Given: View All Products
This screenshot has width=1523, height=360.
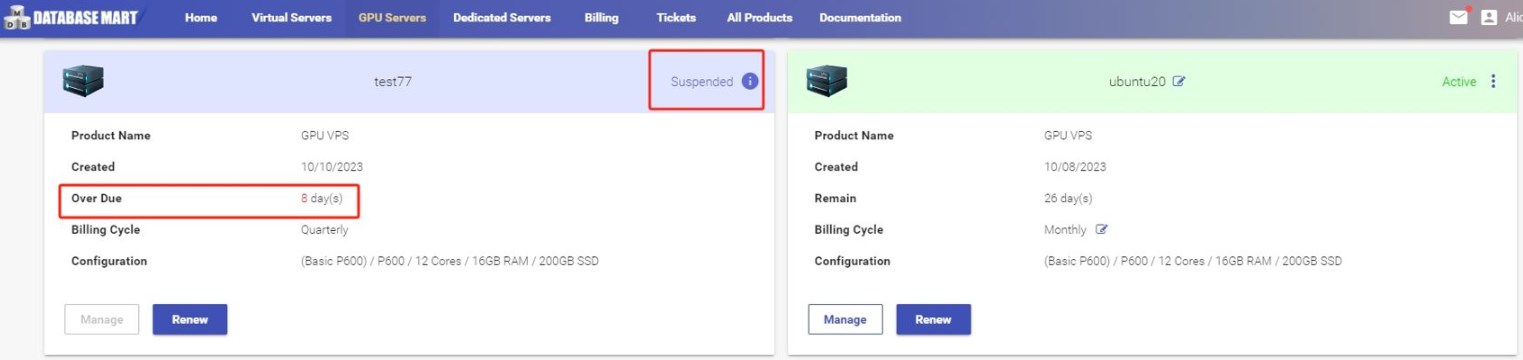Looking at the screenshot, I should [x=760, y=18].
